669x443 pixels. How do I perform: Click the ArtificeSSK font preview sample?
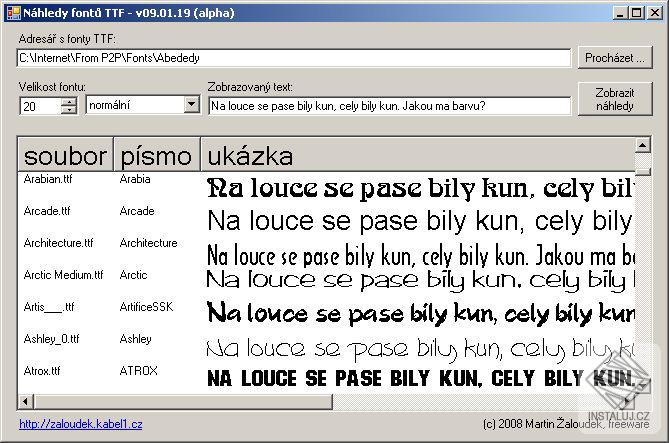coord(420,314)
